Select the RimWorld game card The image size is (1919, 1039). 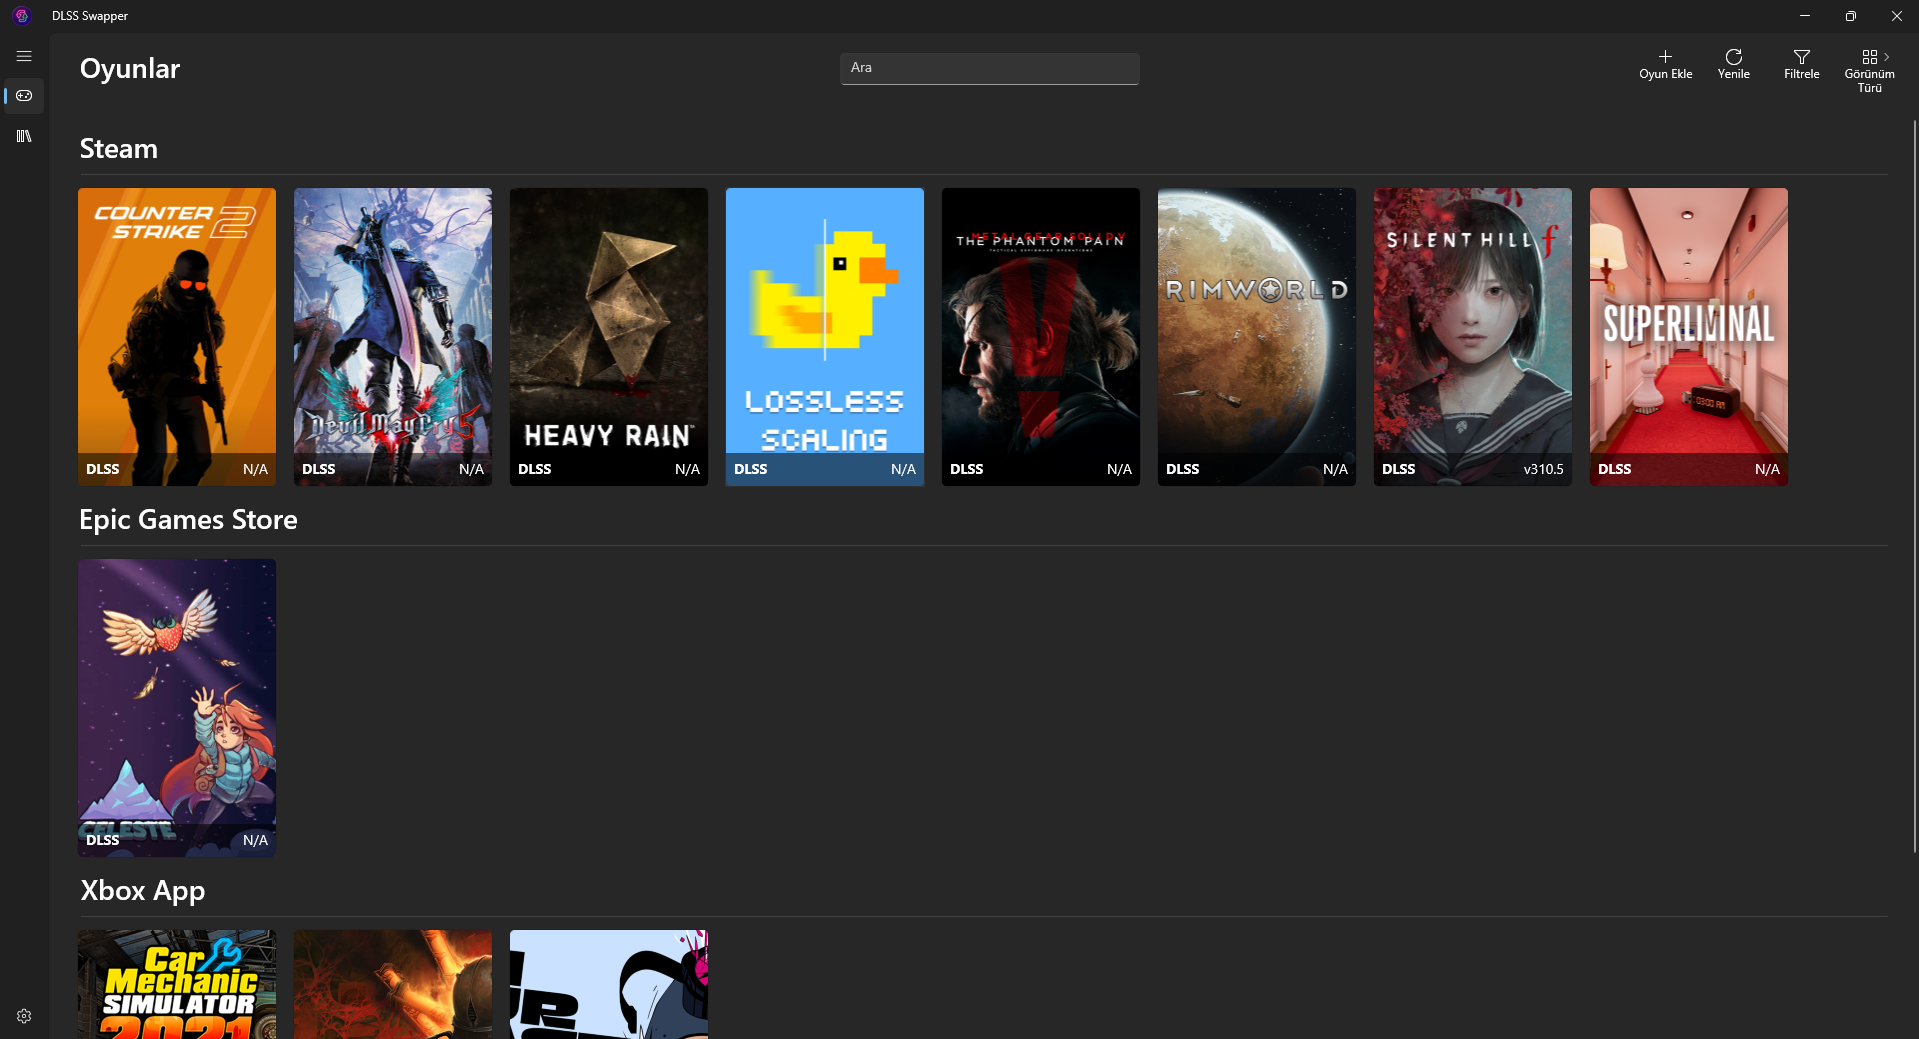pos(1257,337)
